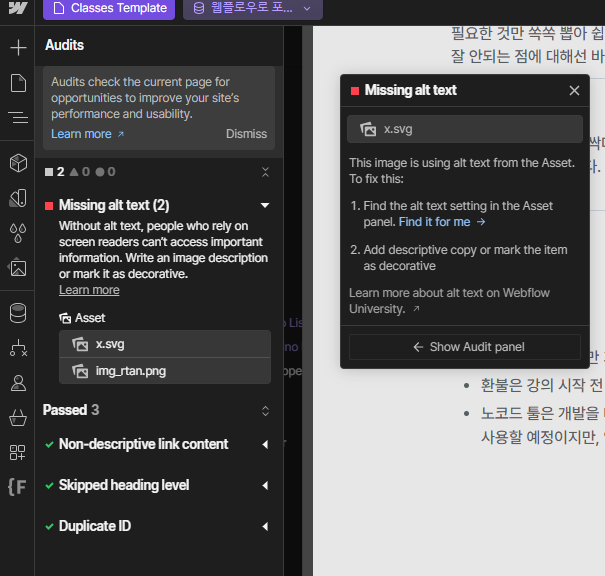Click the x.svg field in the popup
The width and height of the screenshot is (605, 576).
pos(465,129)
